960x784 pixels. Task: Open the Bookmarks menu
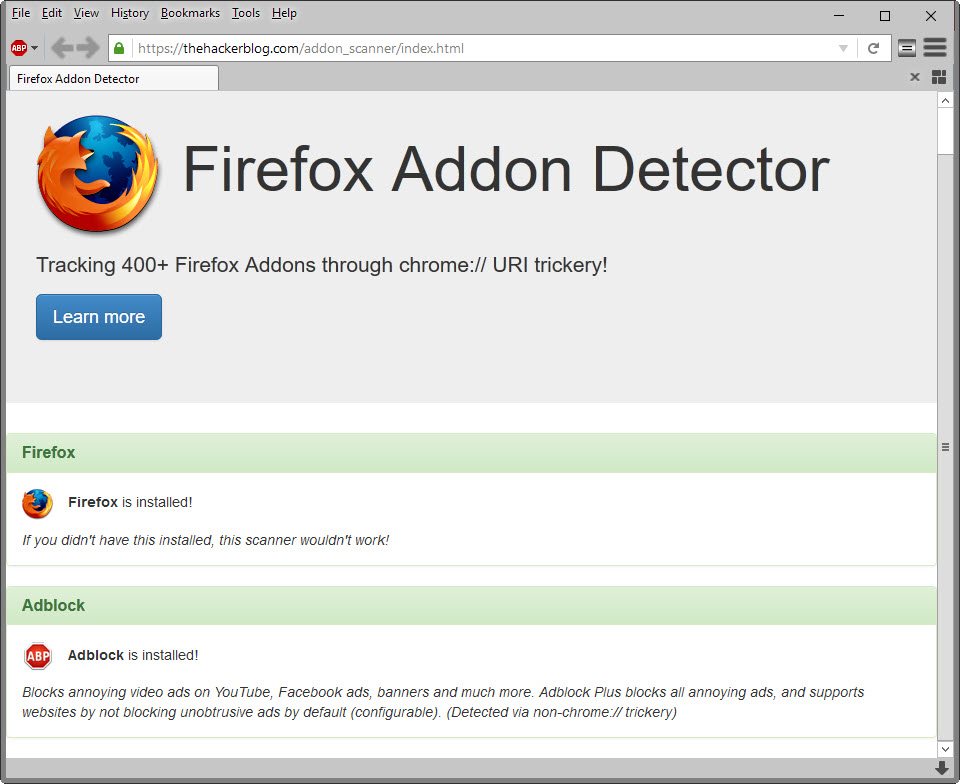190,13
